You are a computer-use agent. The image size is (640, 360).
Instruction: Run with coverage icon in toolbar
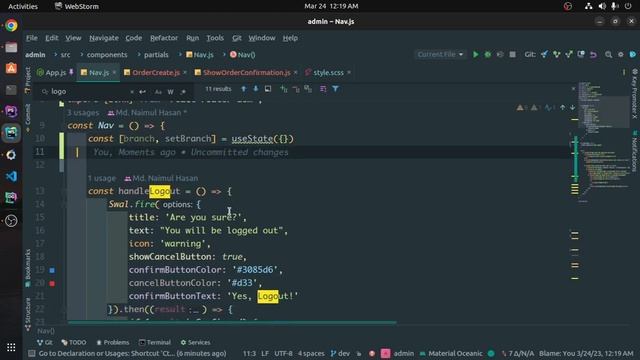pos(500,54)
